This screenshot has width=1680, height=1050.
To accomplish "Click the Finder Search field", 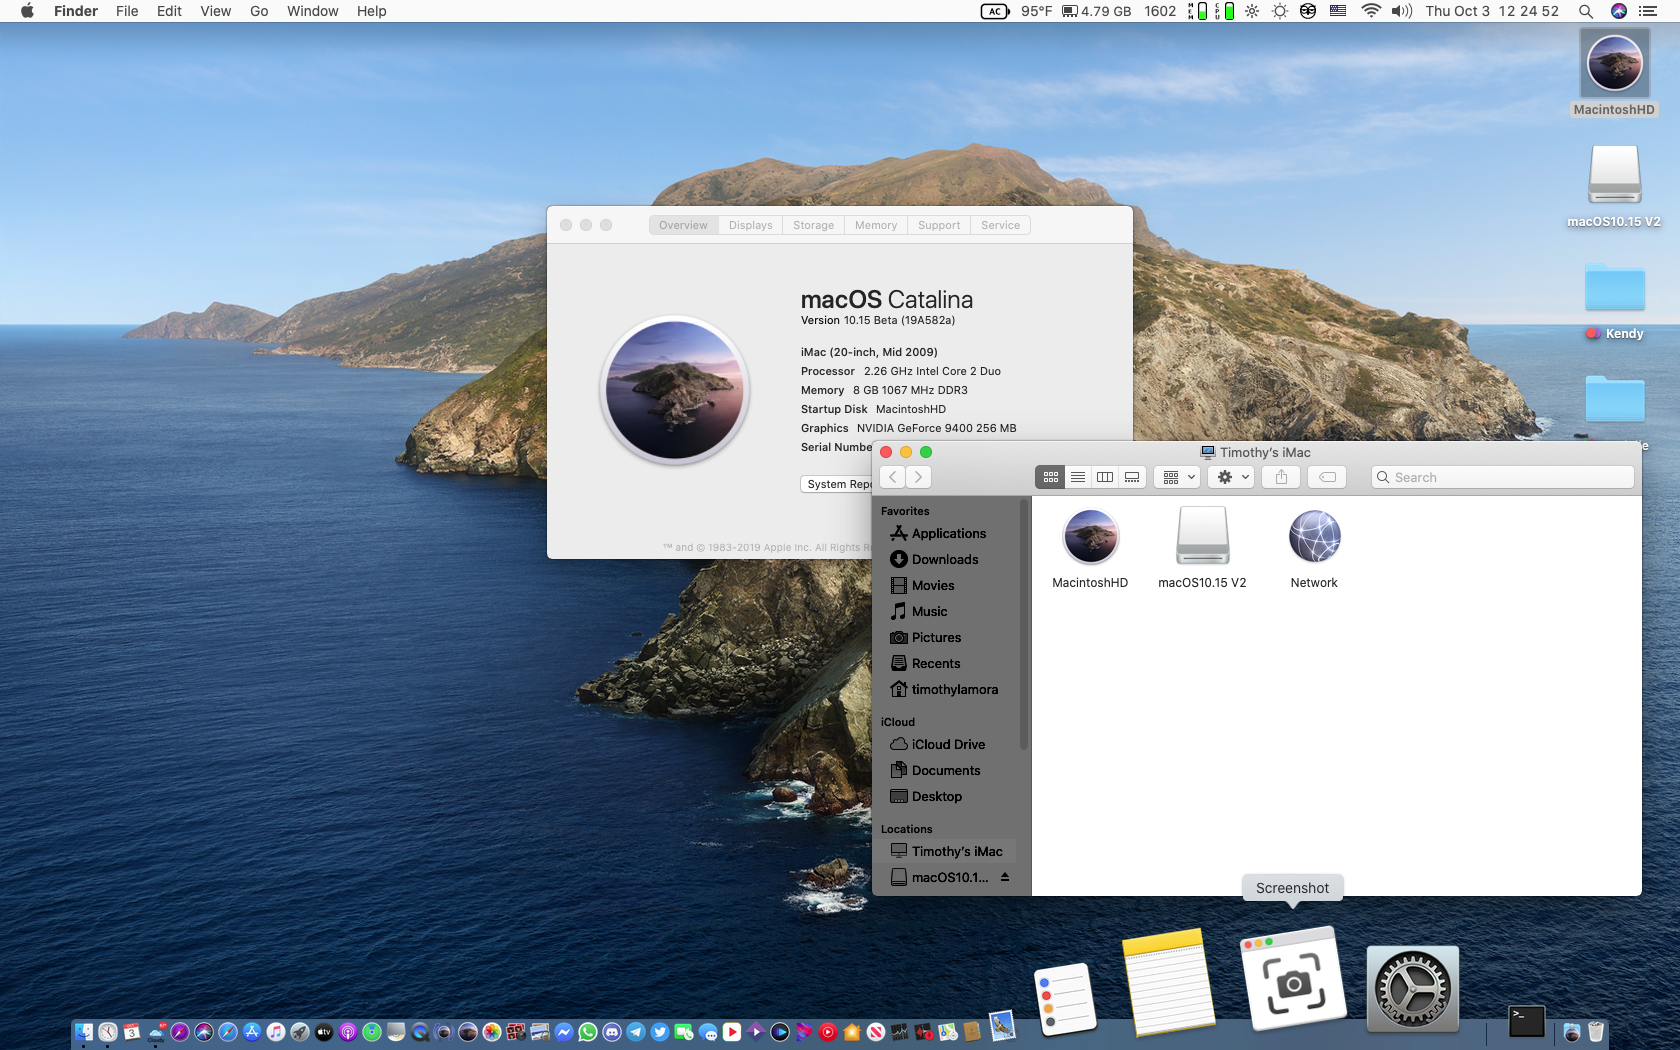I will pos(1504,478).
